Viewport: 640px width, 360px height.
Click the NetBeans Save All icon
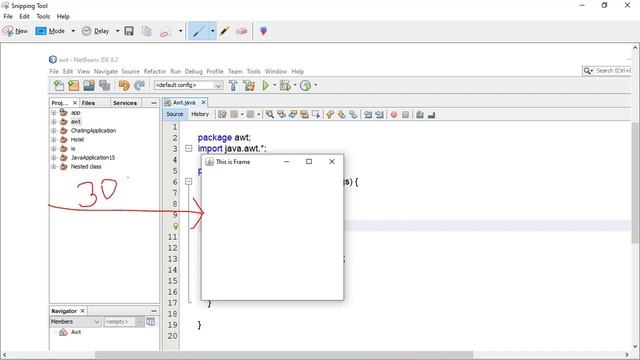click(104, 85)
